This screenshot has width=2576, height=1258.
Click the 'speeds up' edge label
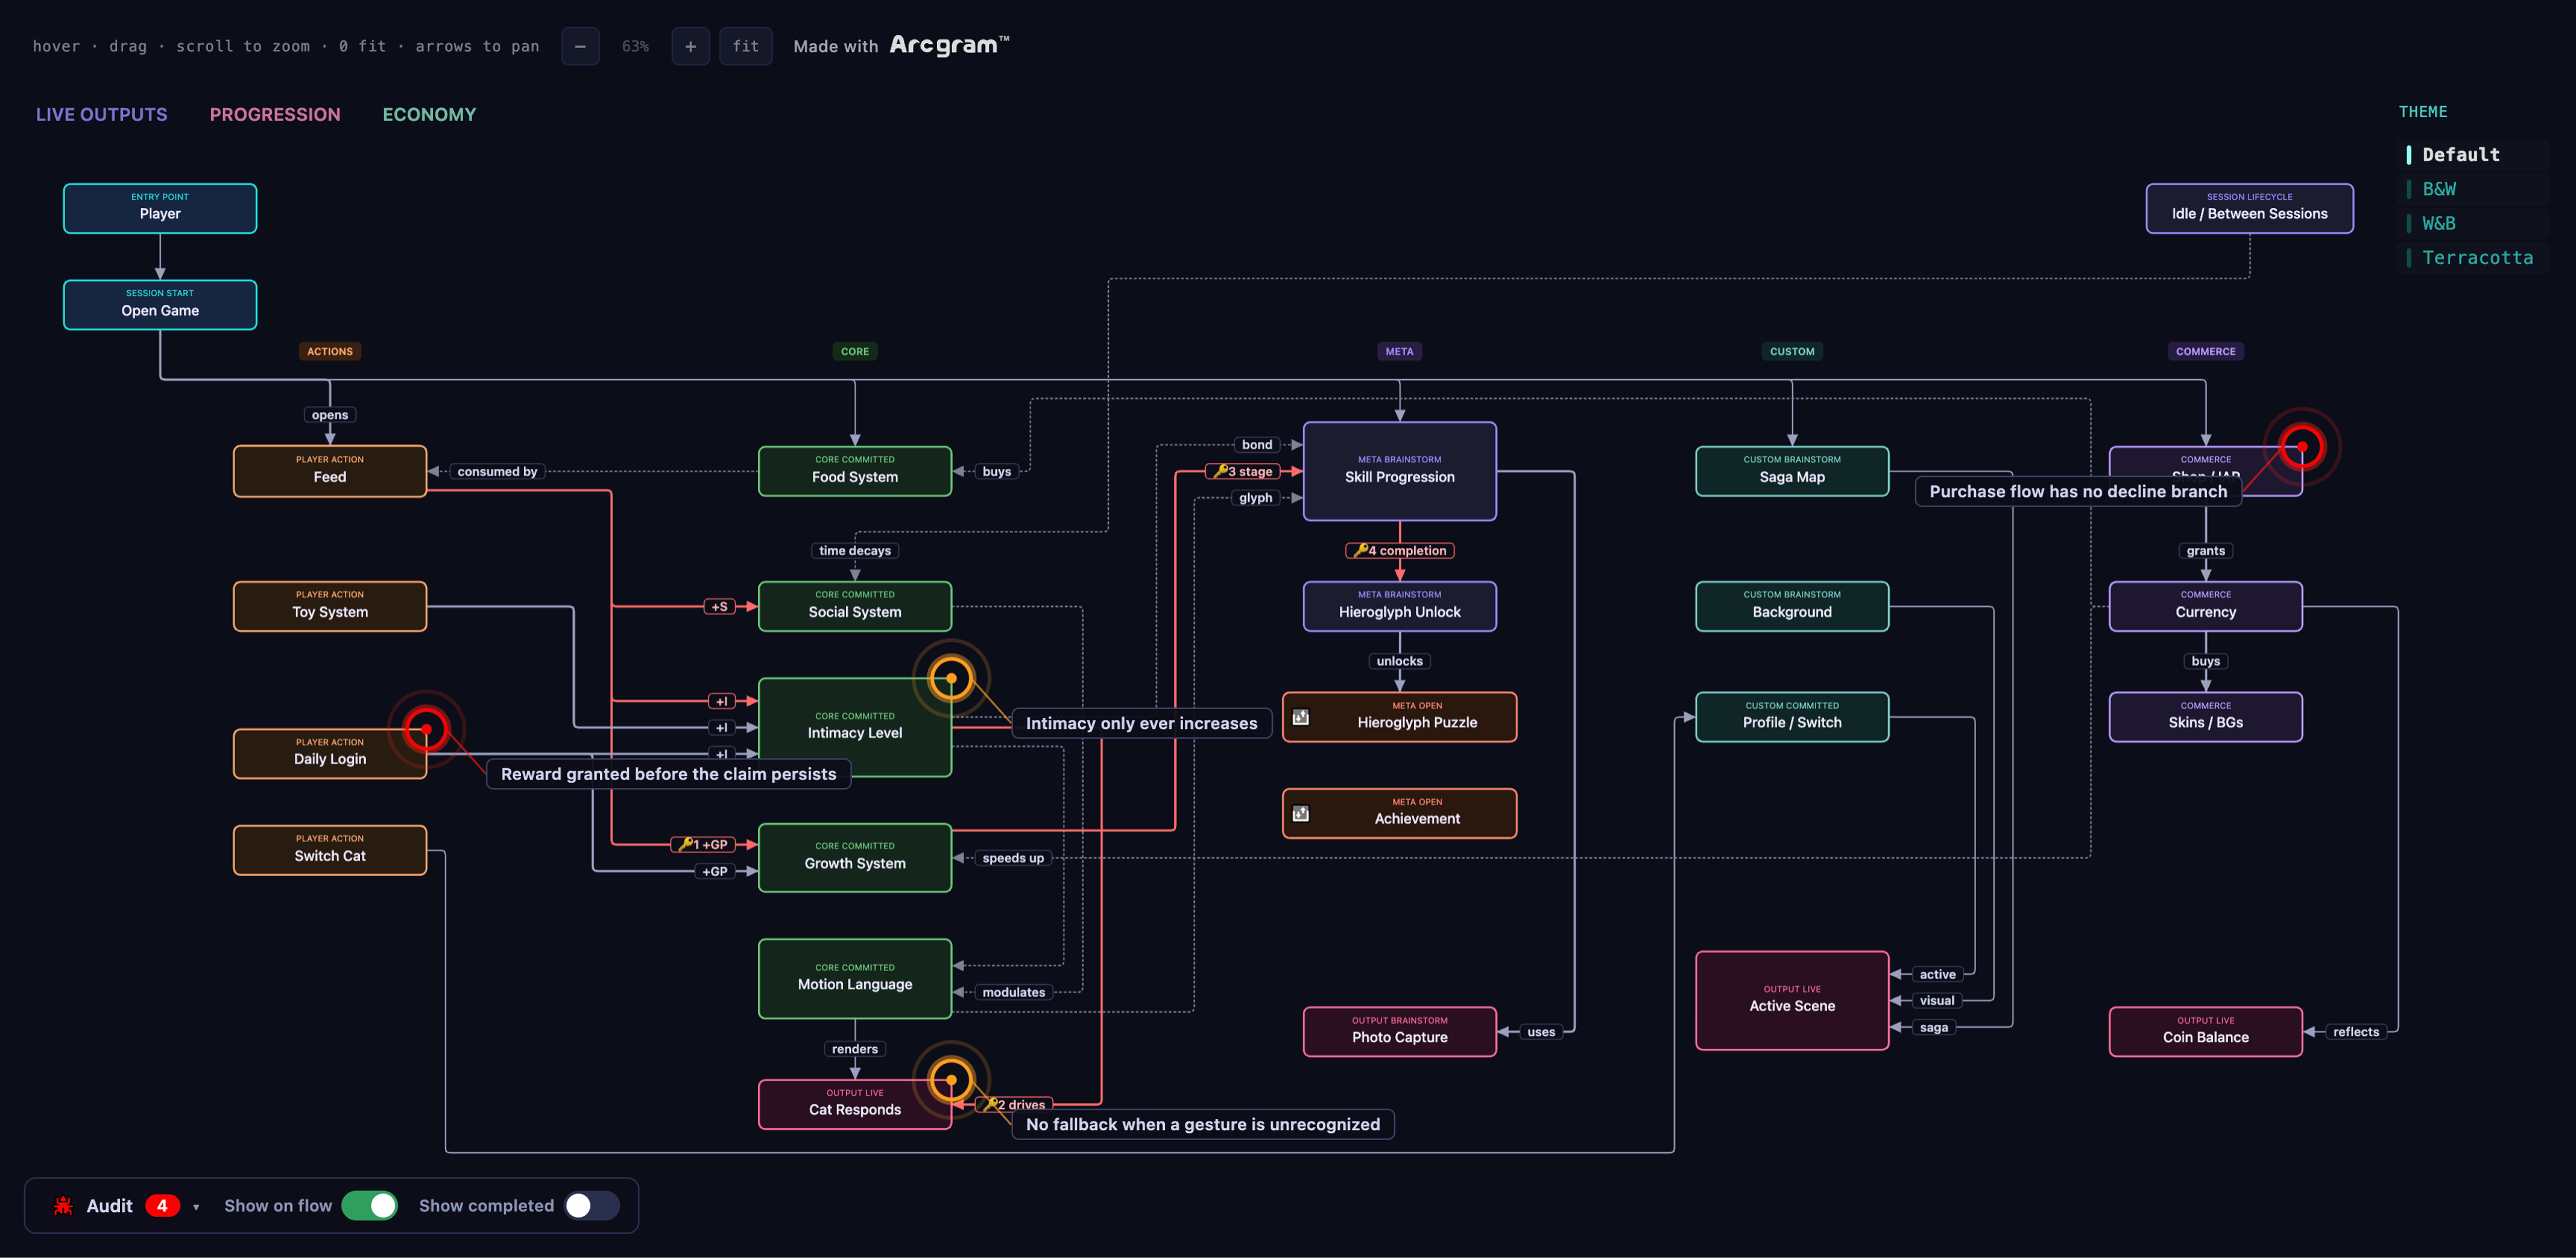[x=1013, y=858]
